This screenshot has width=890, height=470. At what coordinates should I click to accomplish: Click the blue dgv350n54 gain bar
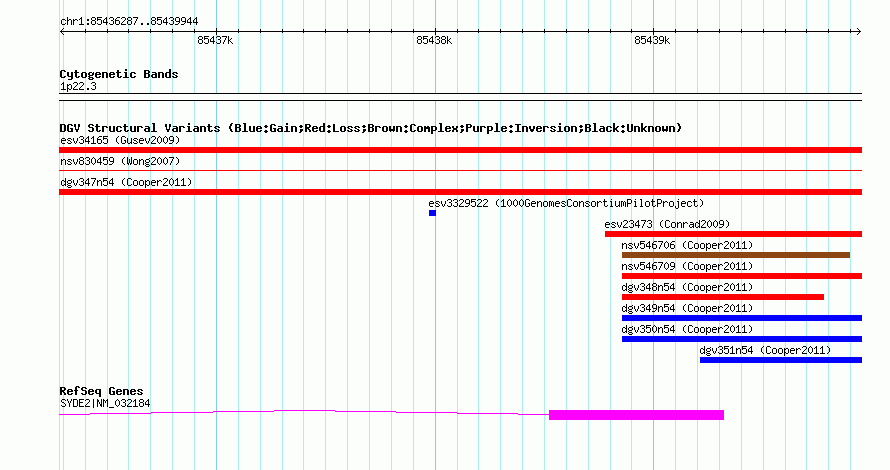[x=742, y=339]
